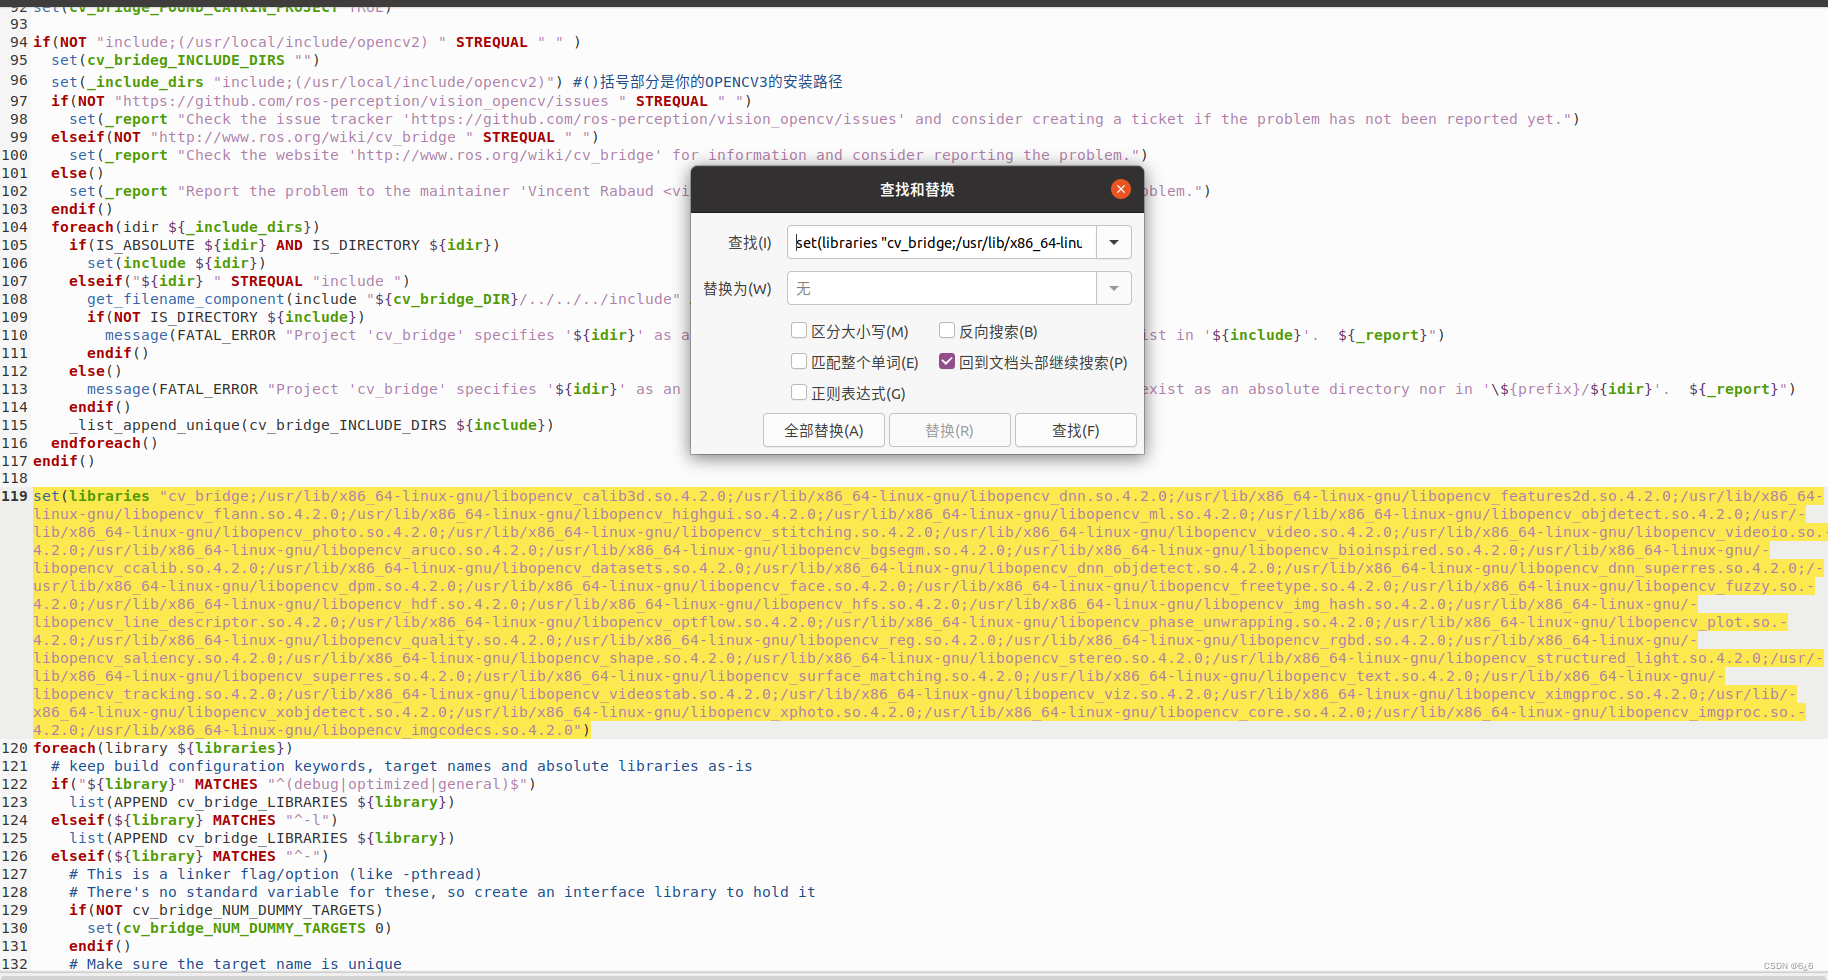Close the 查找和替换 dialog
1828x980 pixels.
point(1120,189)
